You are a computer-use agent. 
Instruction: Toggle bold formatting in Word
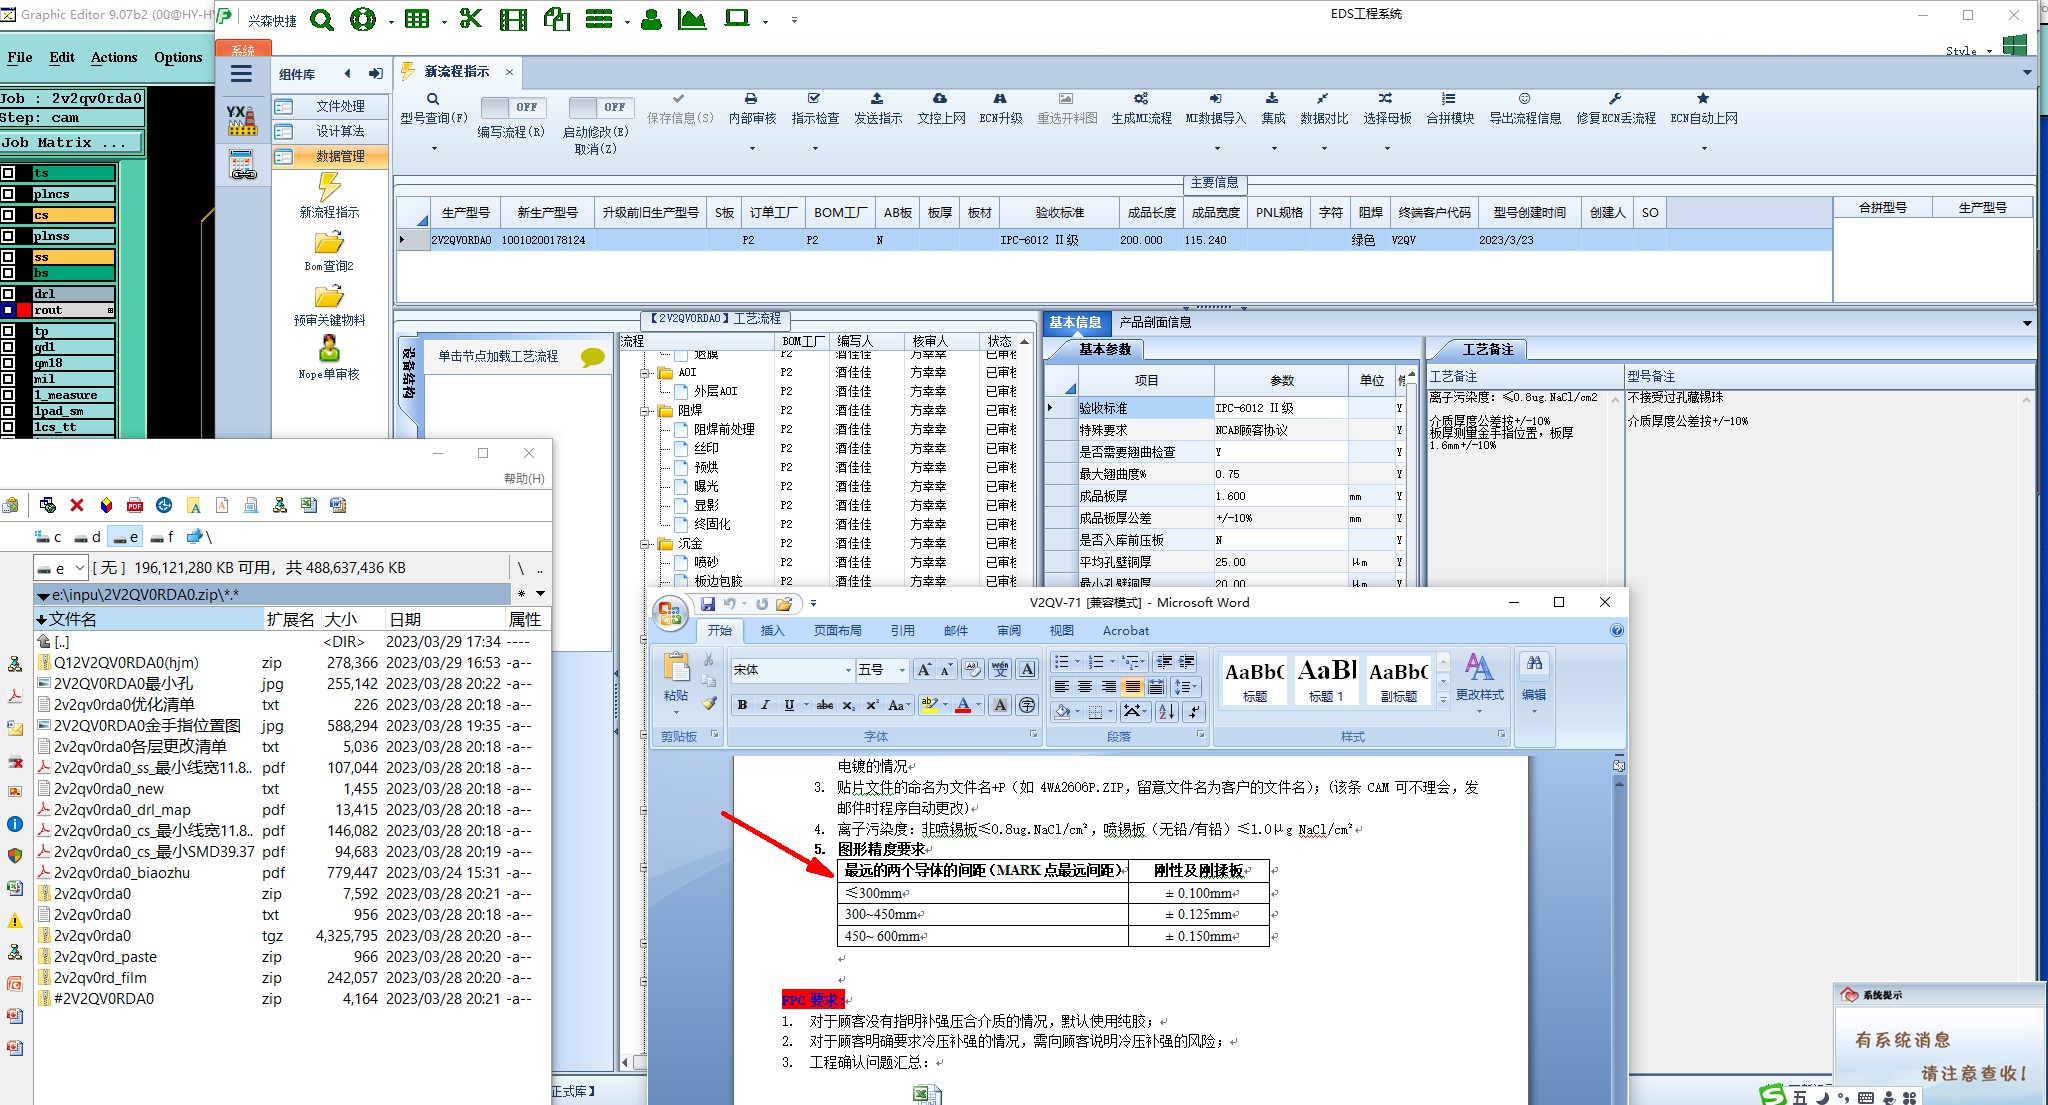tap(742, 705)
